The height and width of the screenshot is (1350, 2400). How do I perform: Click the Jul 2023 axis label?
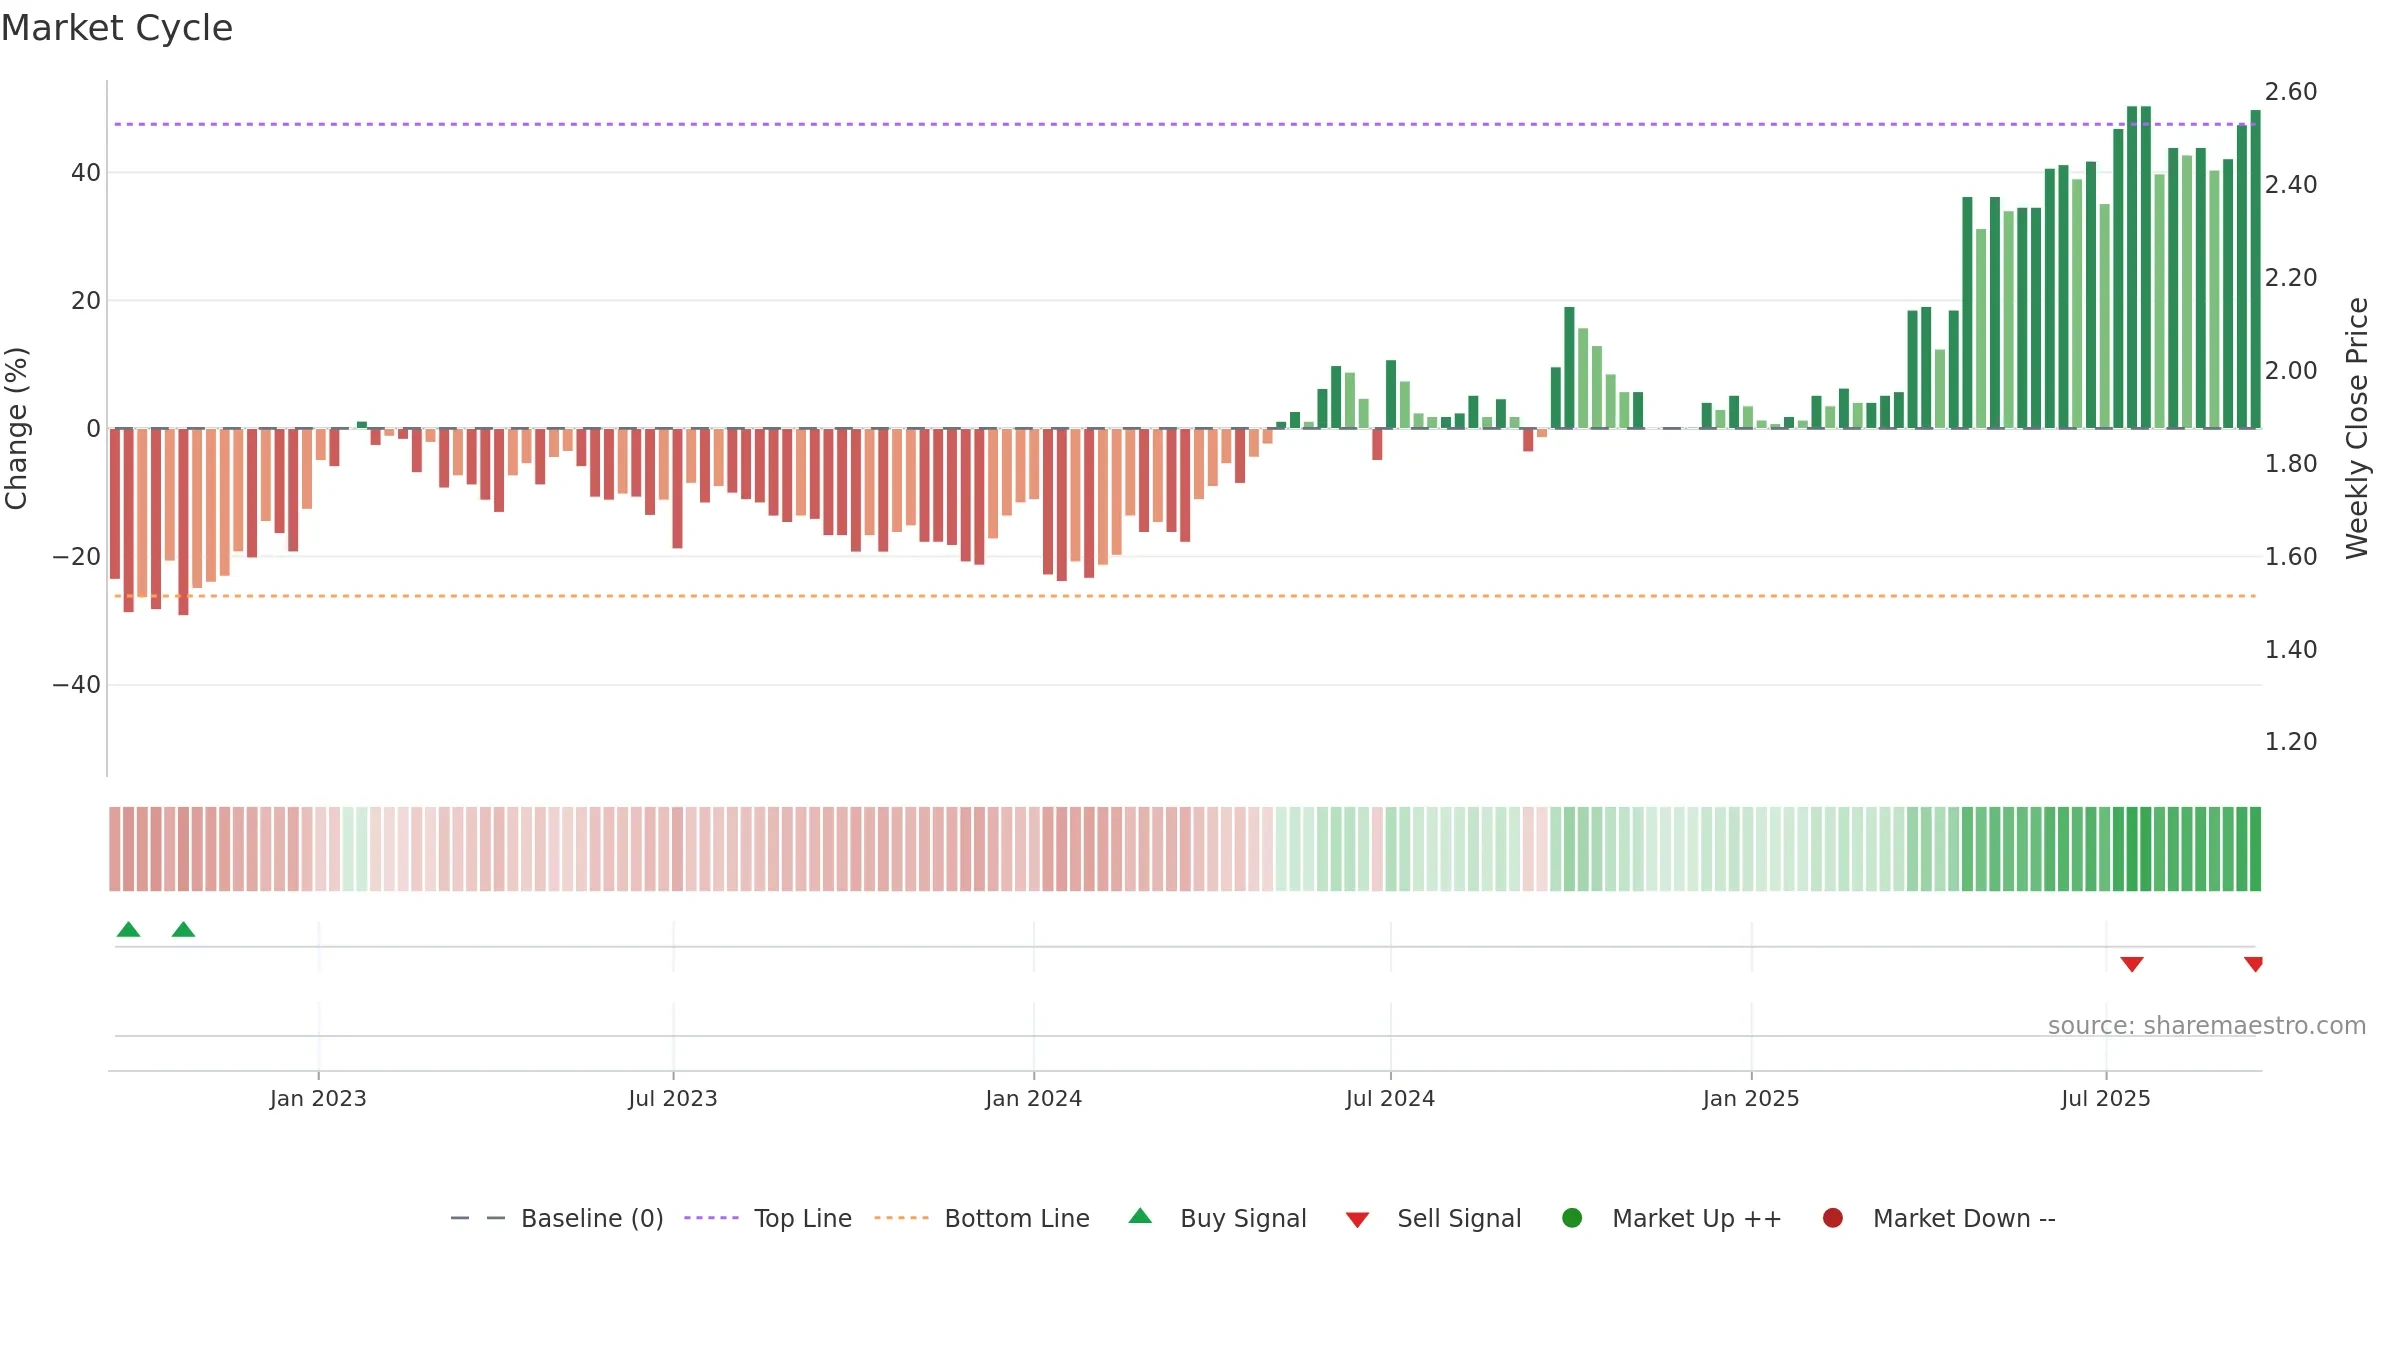point(673,1098)
